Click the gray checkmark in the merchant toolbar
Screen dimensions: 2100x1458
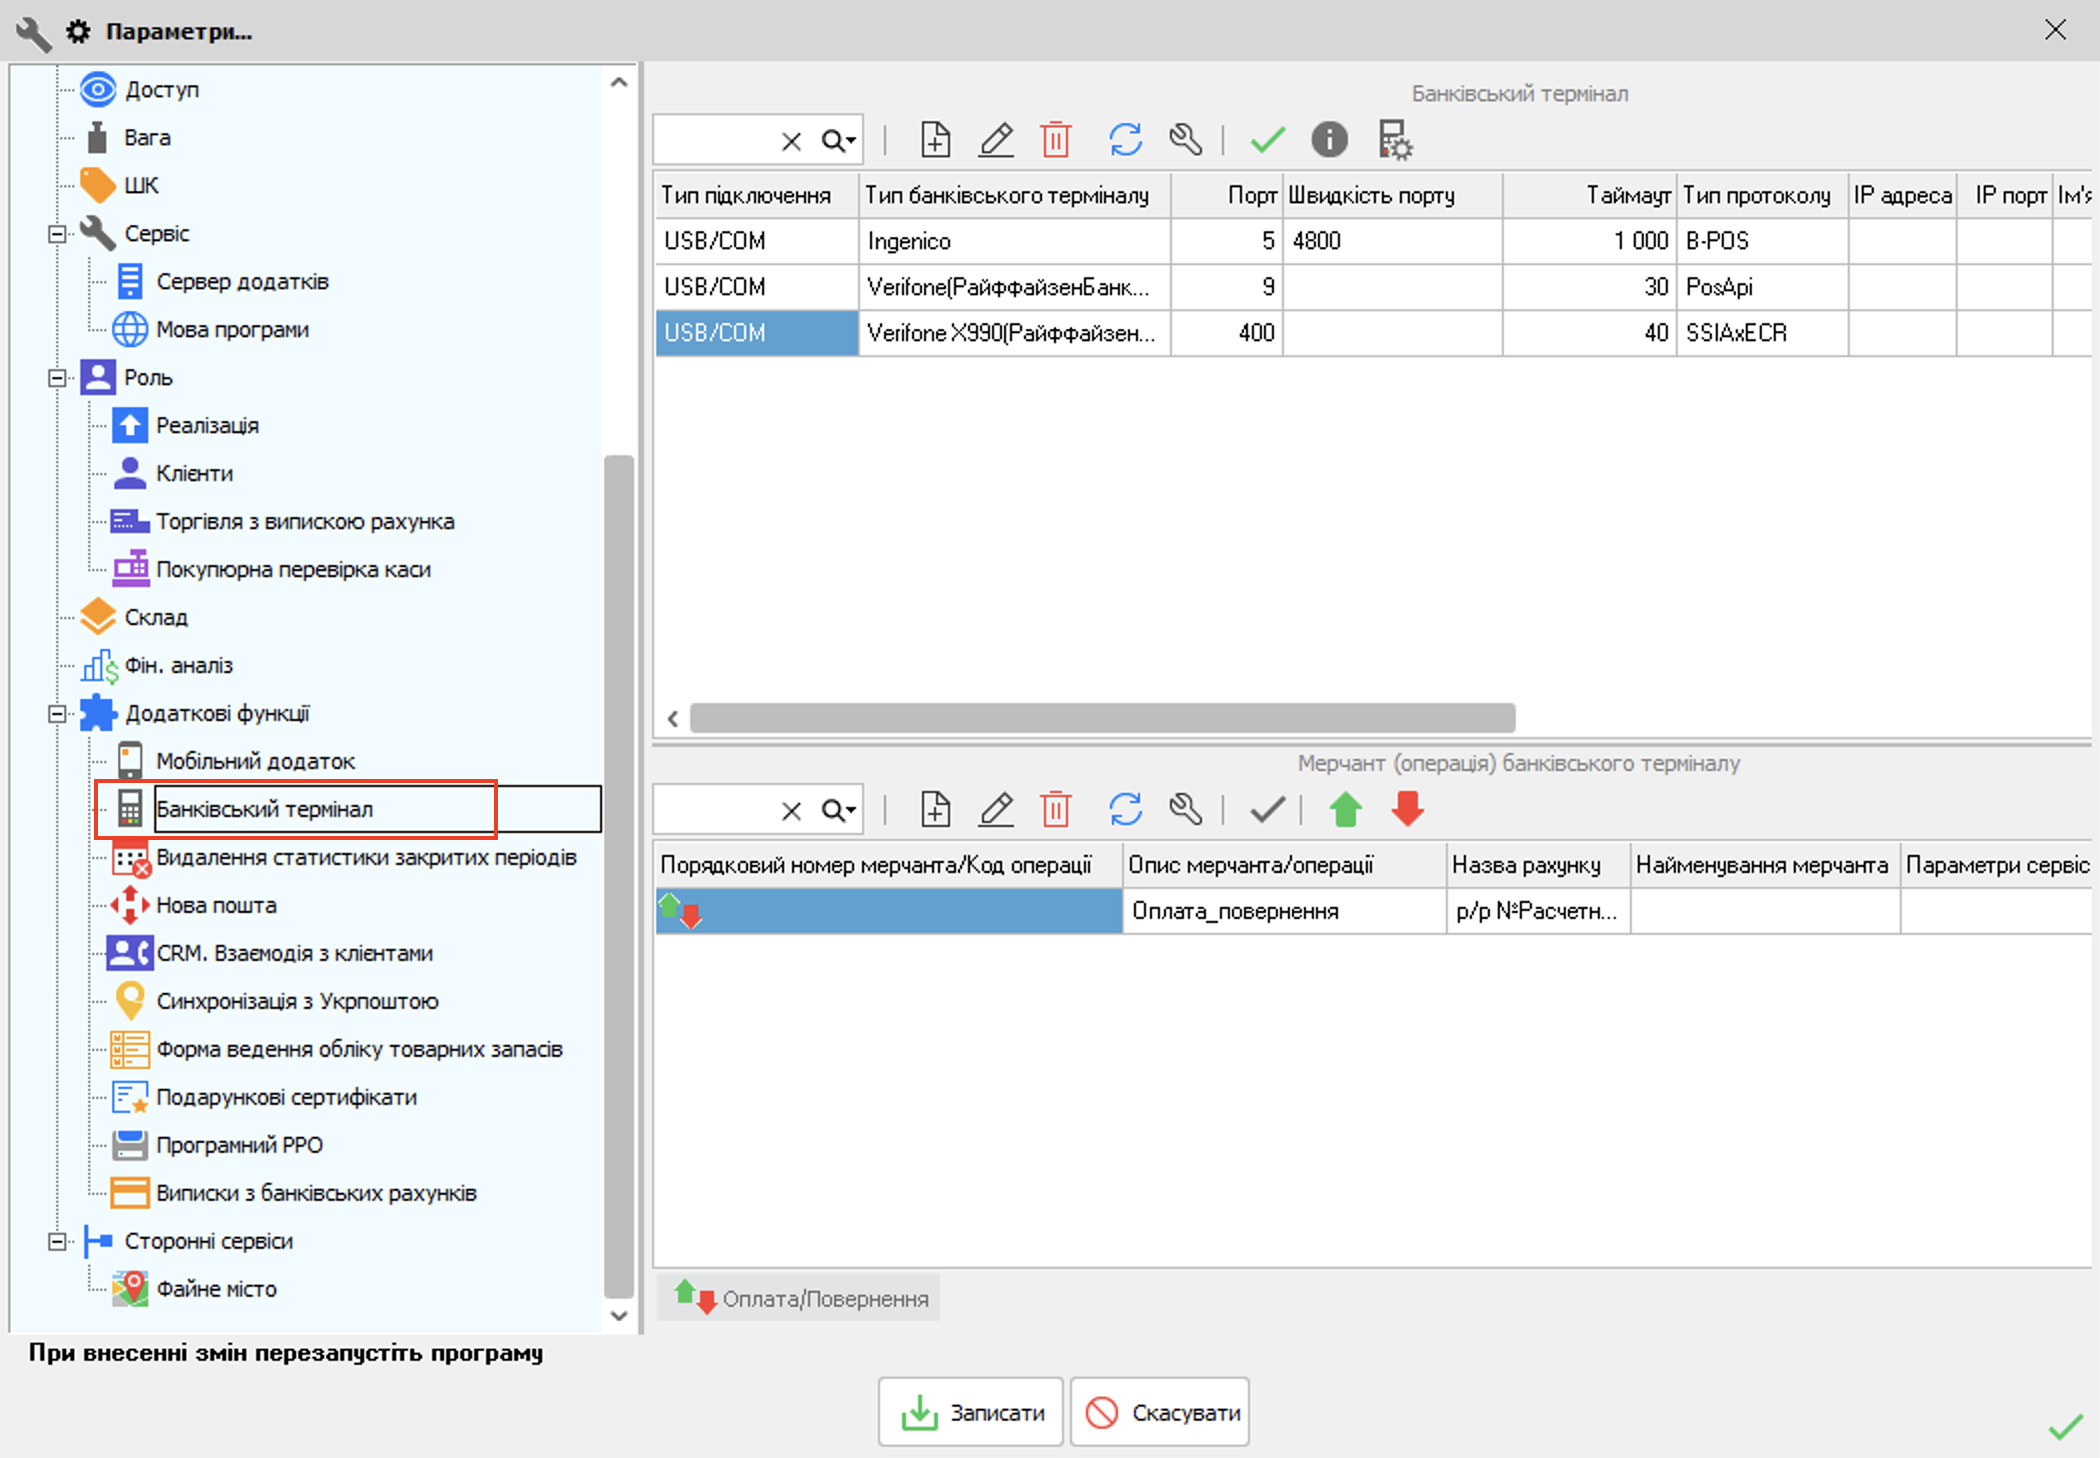point(1267,809)
